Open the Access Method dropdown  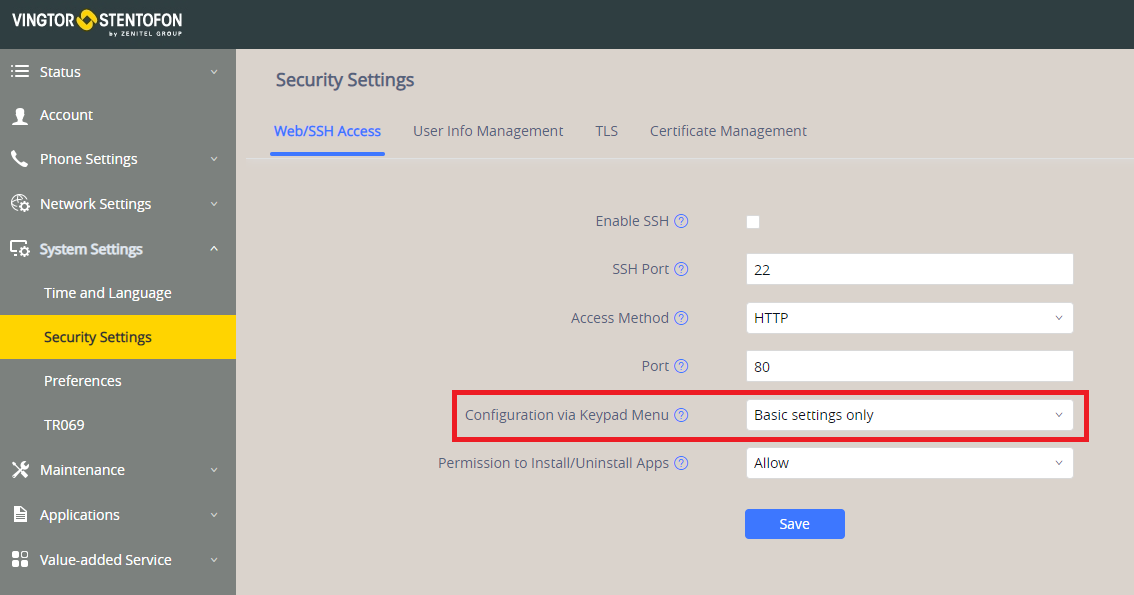point(909,318)
